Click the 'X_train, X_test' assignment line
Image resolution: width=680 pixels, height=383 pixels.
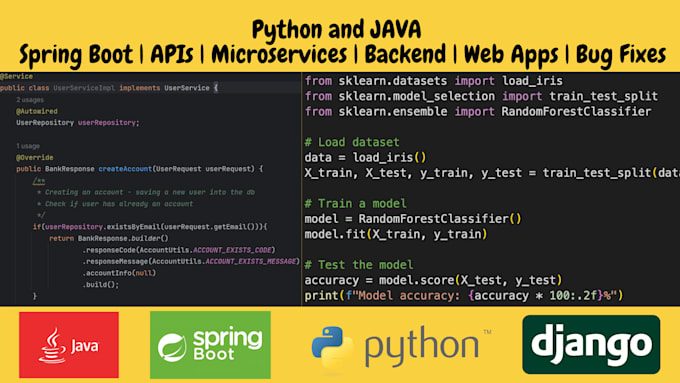[x=492, y=173]
